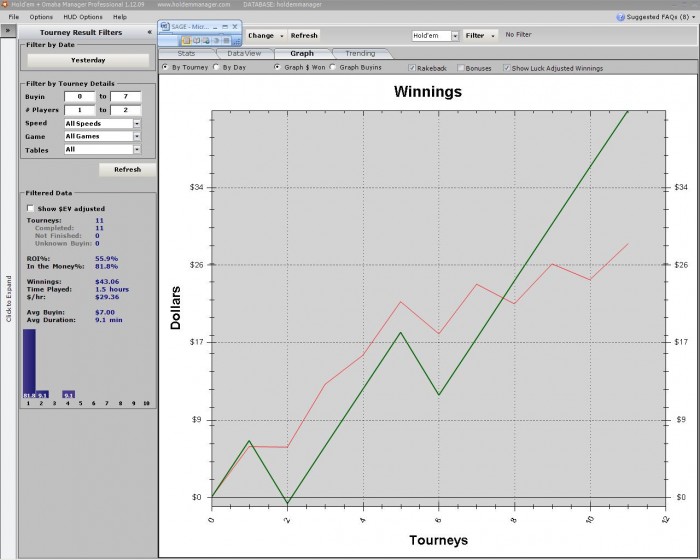Image resolution: width=700 pixels, height=560 pixels.
Task: Collapse the Tourney Result Filters panel
Action: [x=150, y=32]
